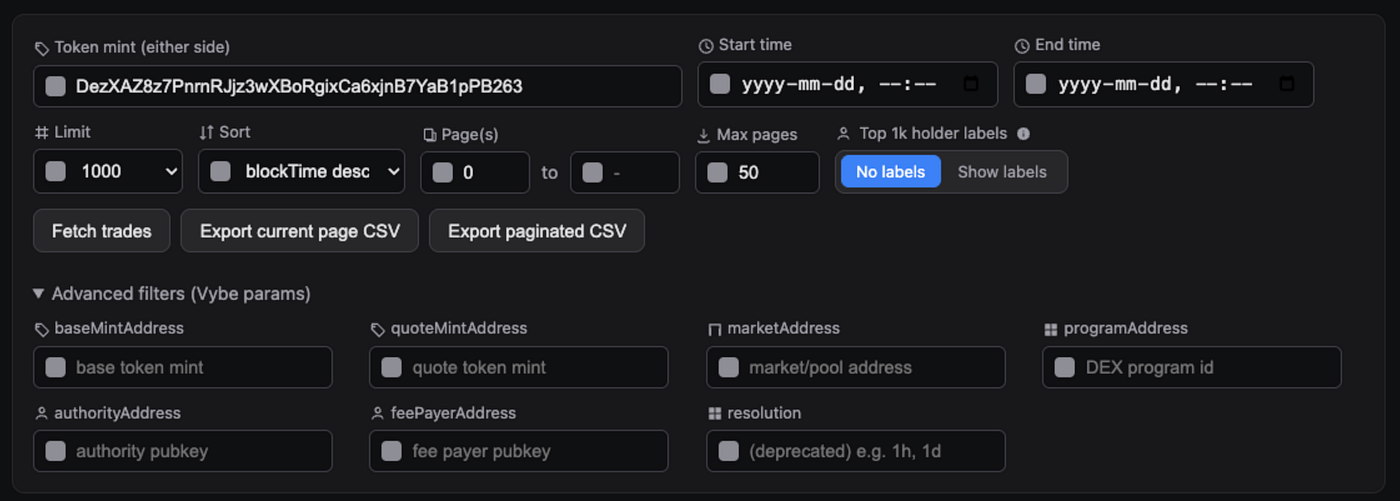
Task: Click the download icon next to Max pages
Action: (704, 135)
